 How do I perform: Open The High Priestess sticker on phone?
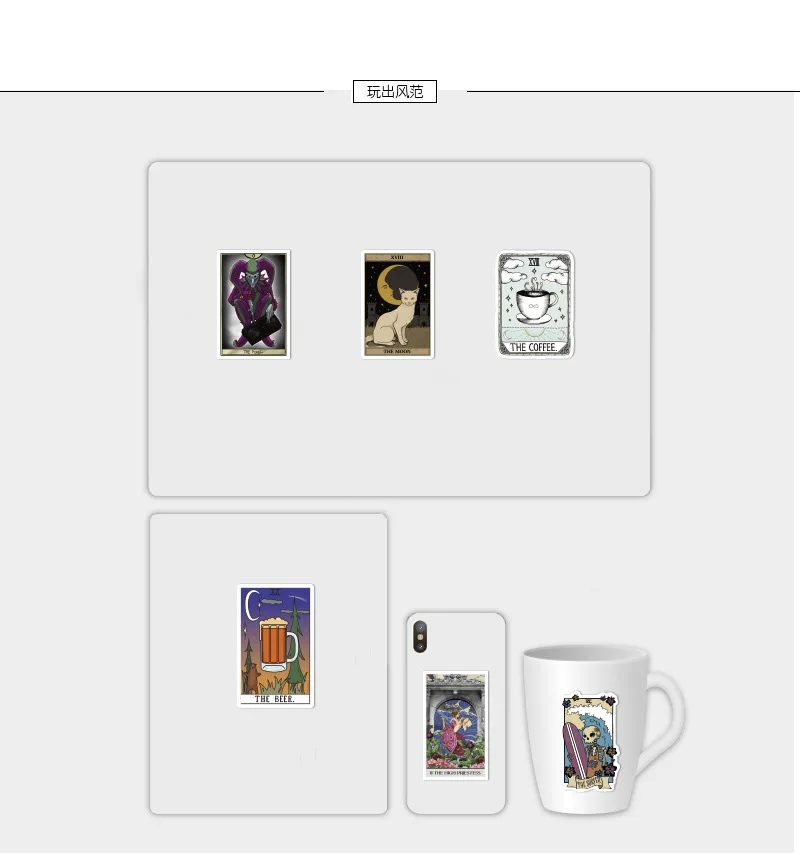(x=455, y=725)
